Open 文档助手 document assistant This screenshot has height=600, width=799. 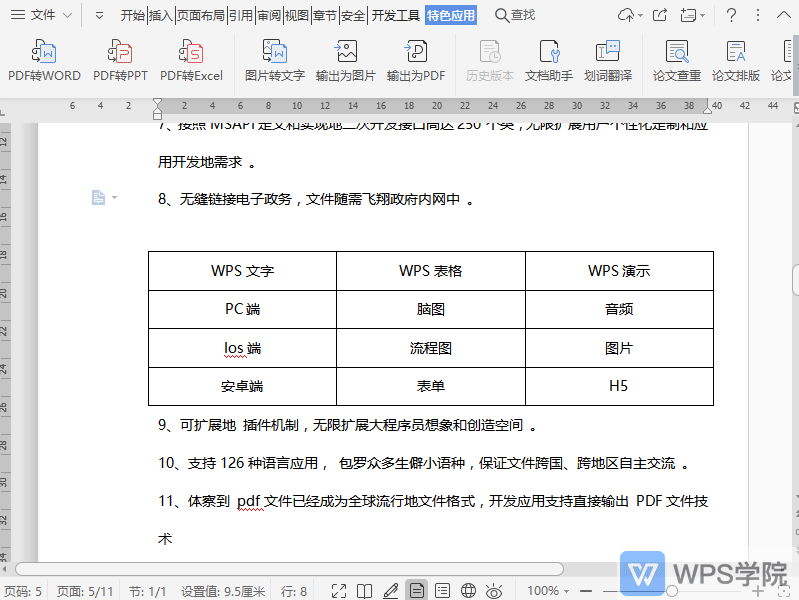point(549,61)
